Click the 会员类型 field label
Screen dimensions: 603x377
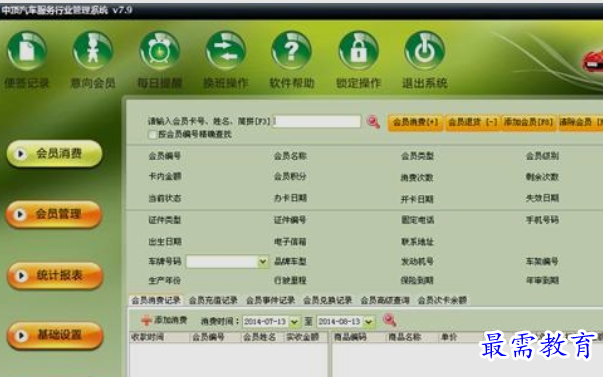tap(417, 156)
